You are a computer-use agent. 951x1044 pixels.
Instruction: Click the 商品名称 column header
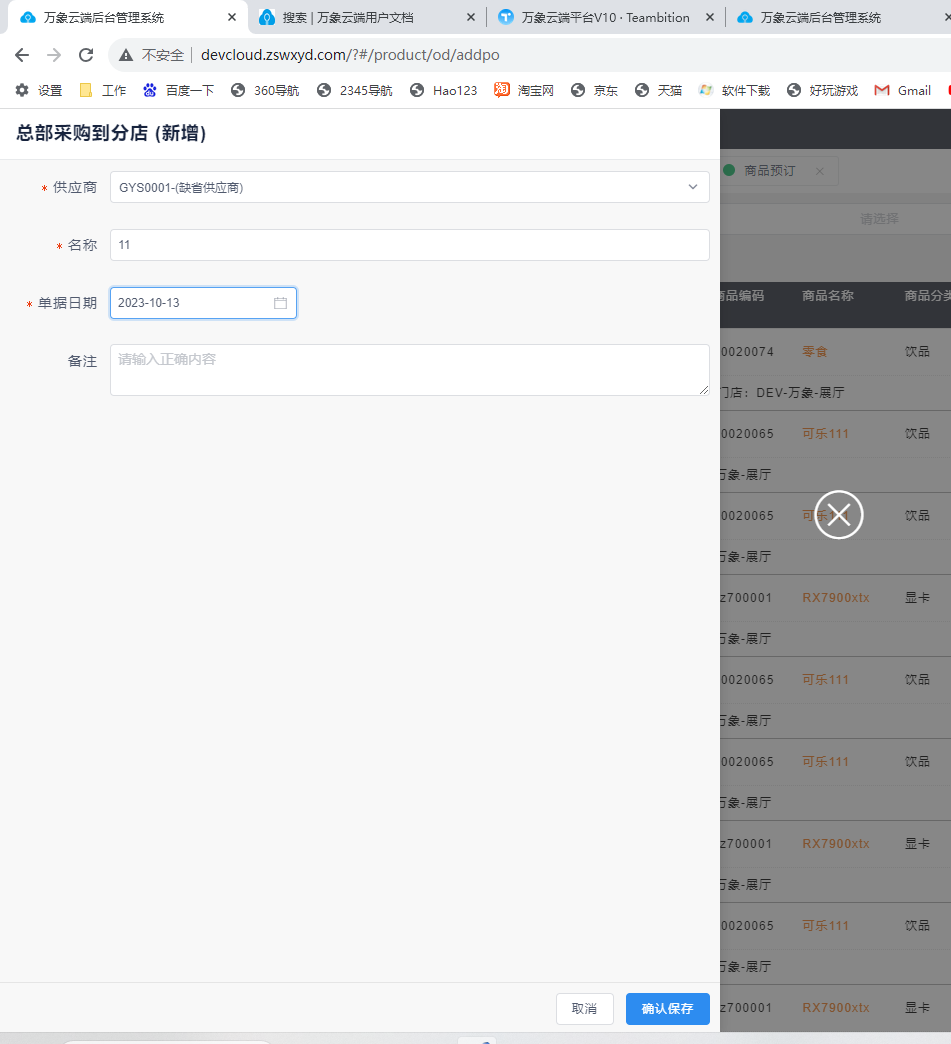point(828,296)
